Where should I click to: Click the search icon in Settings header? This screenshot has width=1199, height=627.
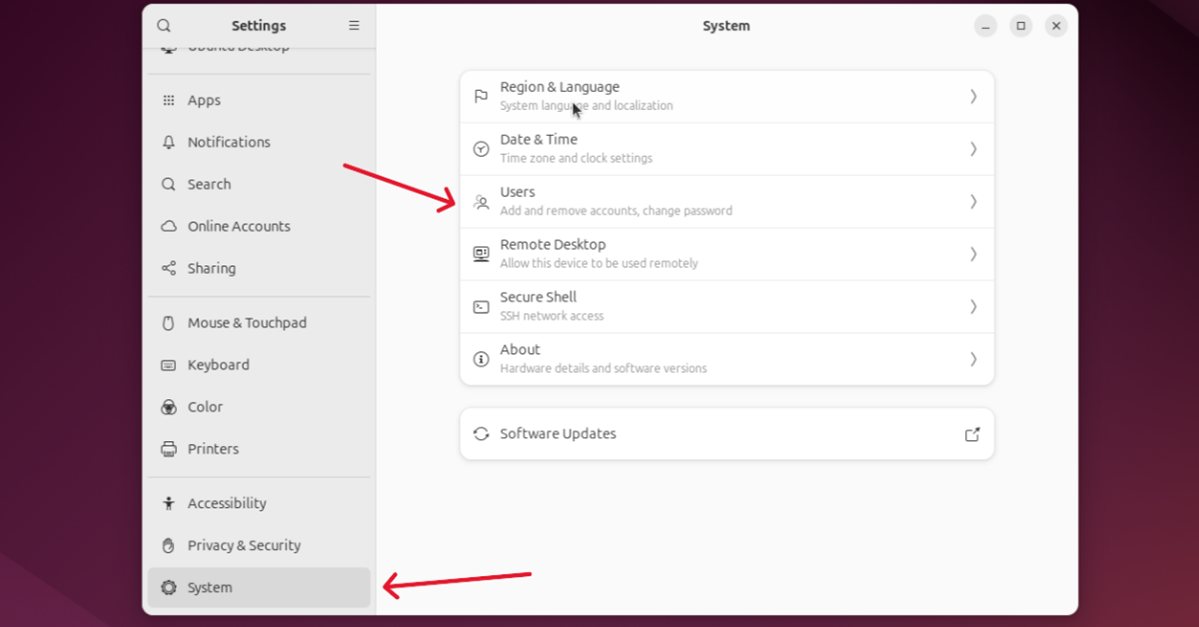164,26
